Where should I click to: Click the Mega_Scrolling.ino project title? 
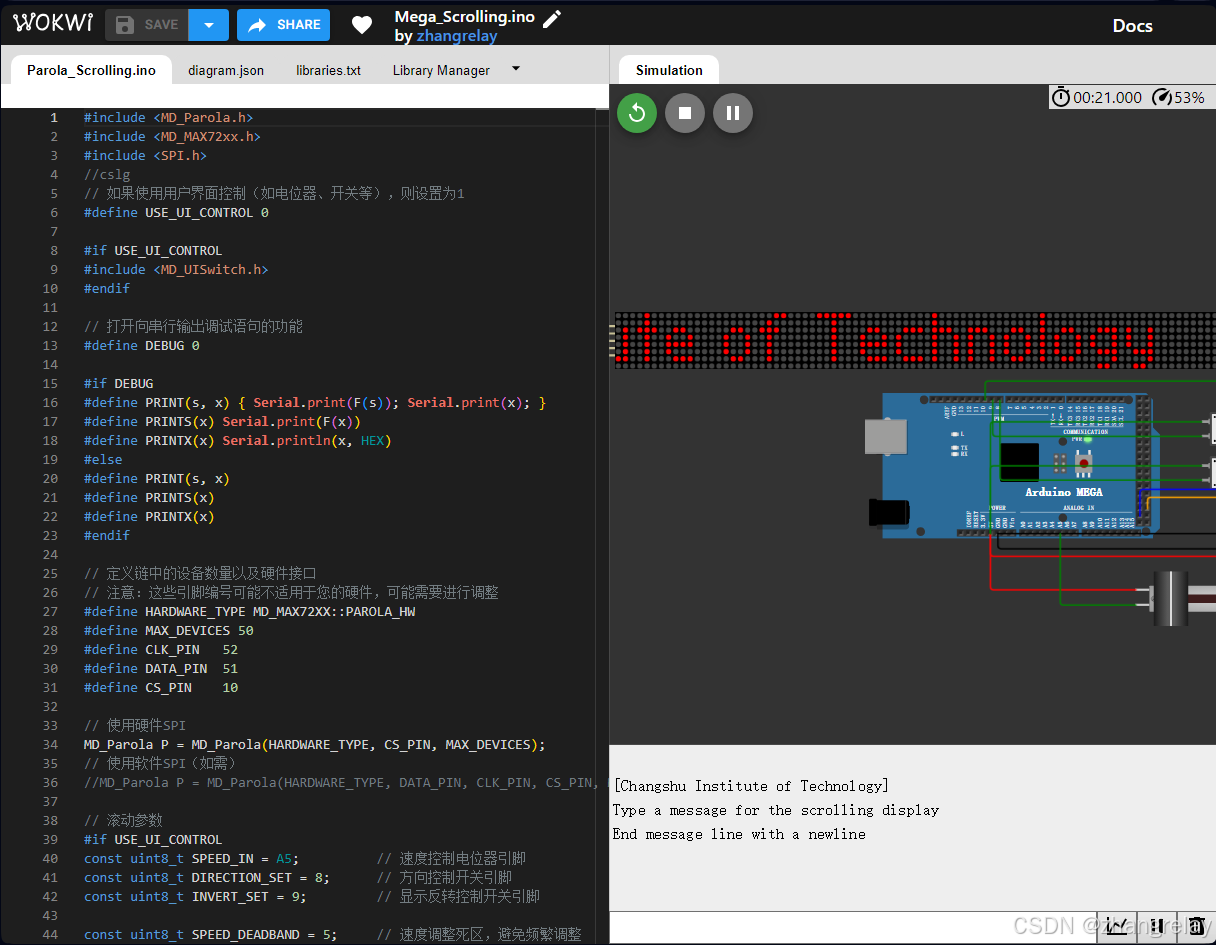tap(465, 17)
